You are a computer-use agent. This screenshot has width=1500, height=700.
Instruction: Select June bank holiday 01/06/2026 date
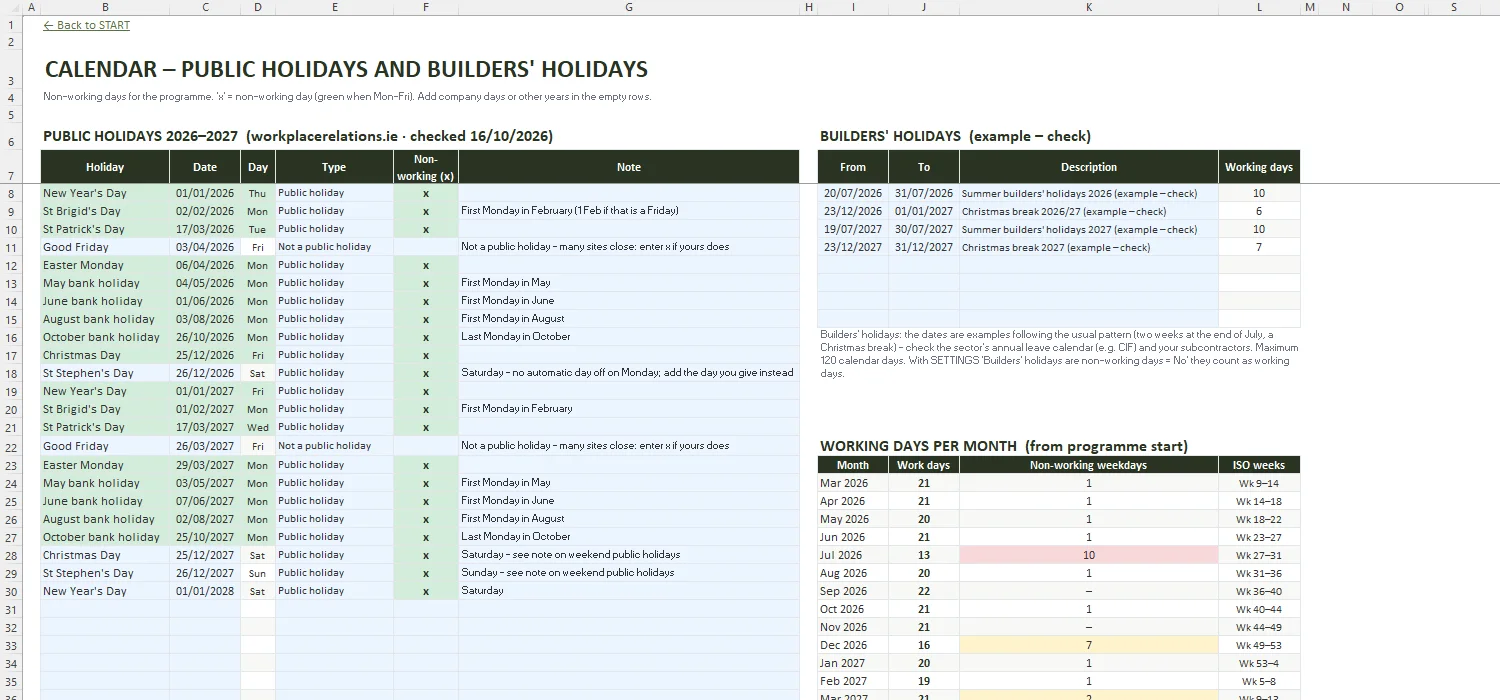(x=205, y=301)
